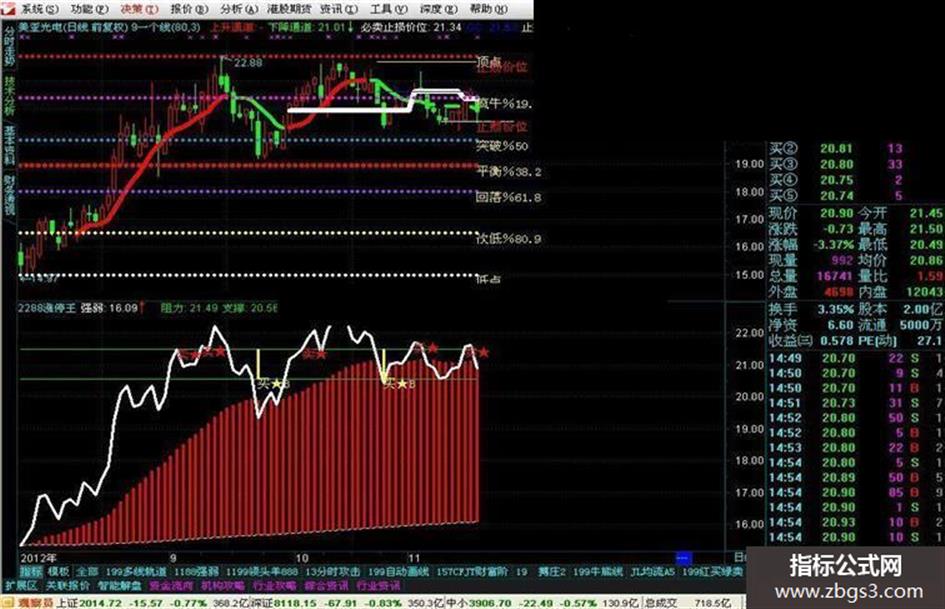Apply the 199红买绿卖 indicator
Viewport: 945px width, 609px height.
(712, 571)
